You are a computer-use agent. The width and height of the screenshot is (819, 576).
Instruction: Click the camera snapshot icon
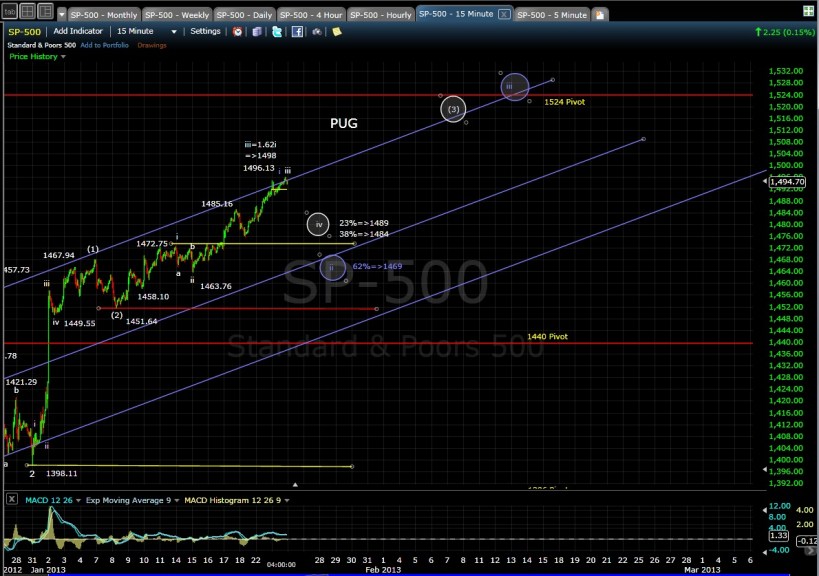[317, 32]
